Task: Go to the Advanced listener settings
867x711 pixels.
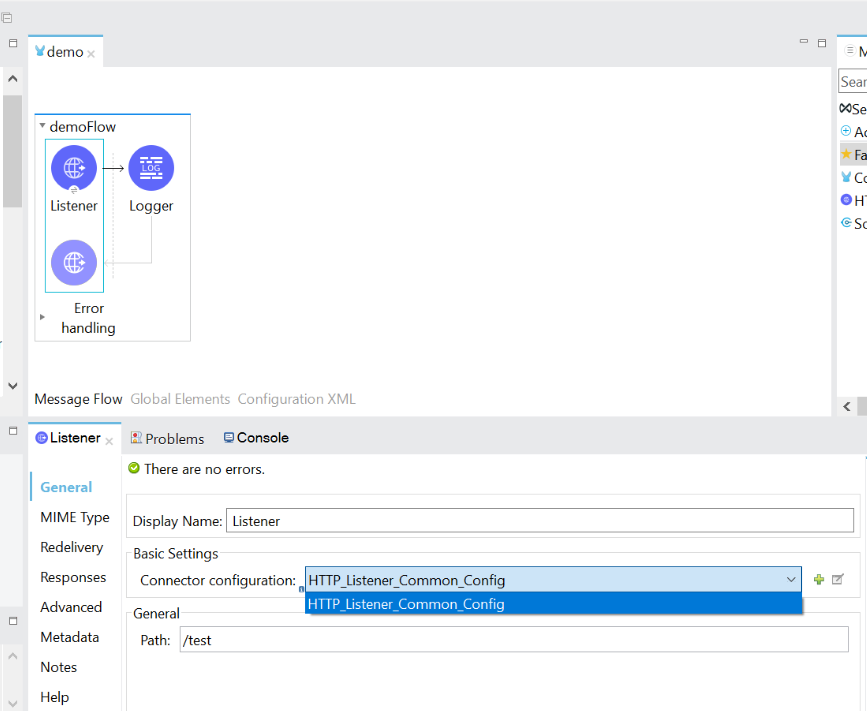Action: (71, 607)
